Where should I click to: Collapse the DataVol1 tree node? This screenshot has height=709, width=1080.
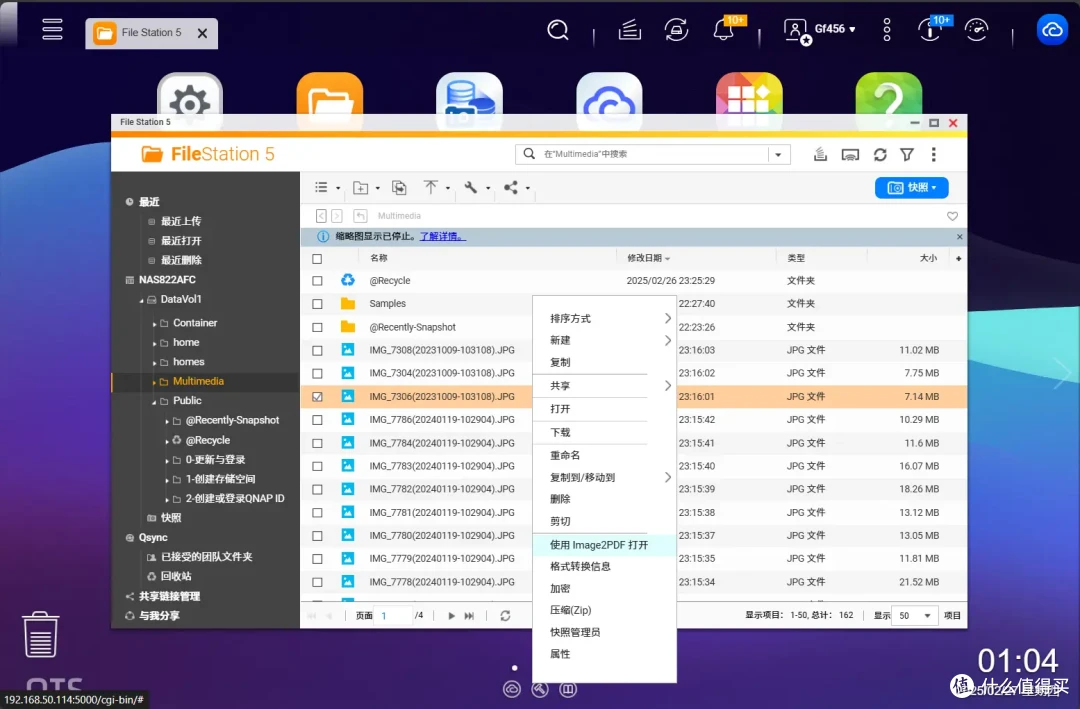[142, 300]
